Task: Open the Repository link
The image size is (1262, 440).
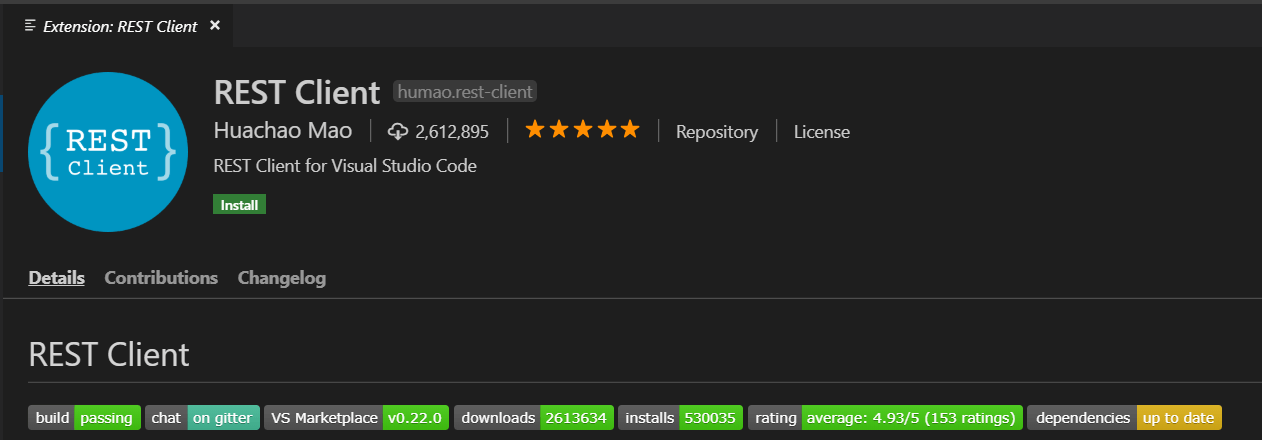Action: 717,131
